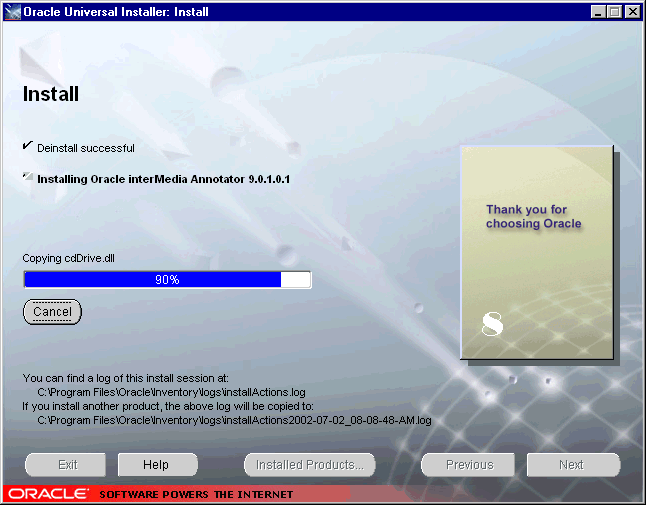Click the installActions2002-07-02_08-08-48-AM.log path
Screen dimensions: 646x505
[234, 420]
